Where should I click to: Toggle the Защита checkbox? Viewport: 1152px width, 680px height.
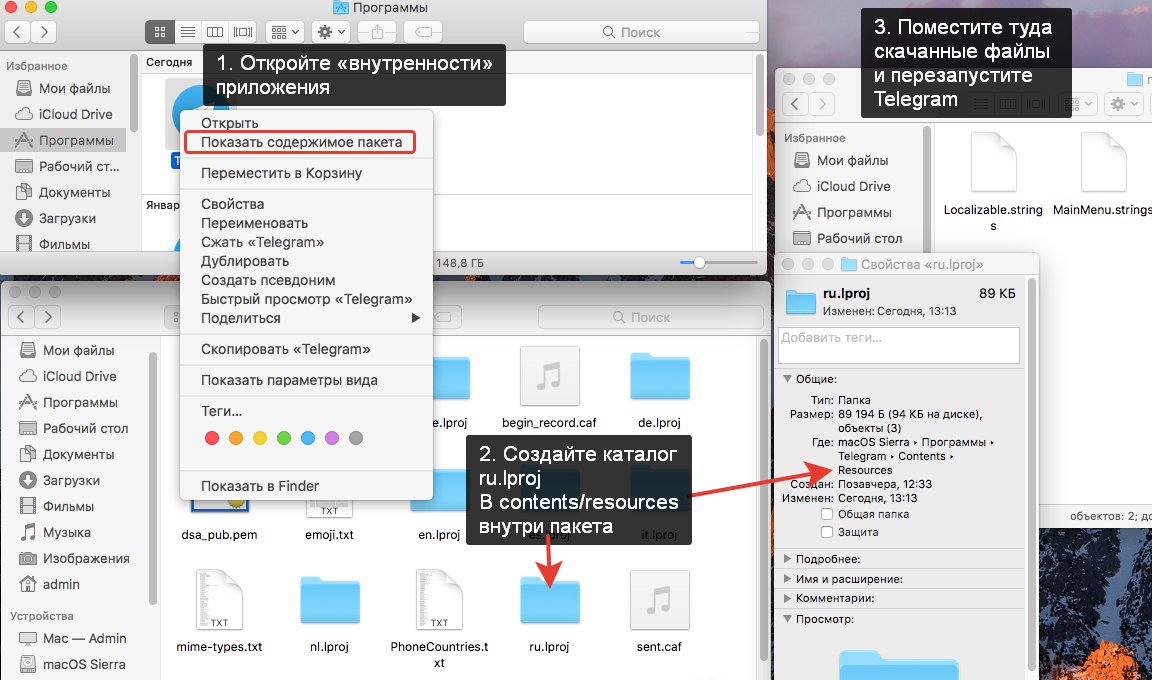tap(827, 532)
